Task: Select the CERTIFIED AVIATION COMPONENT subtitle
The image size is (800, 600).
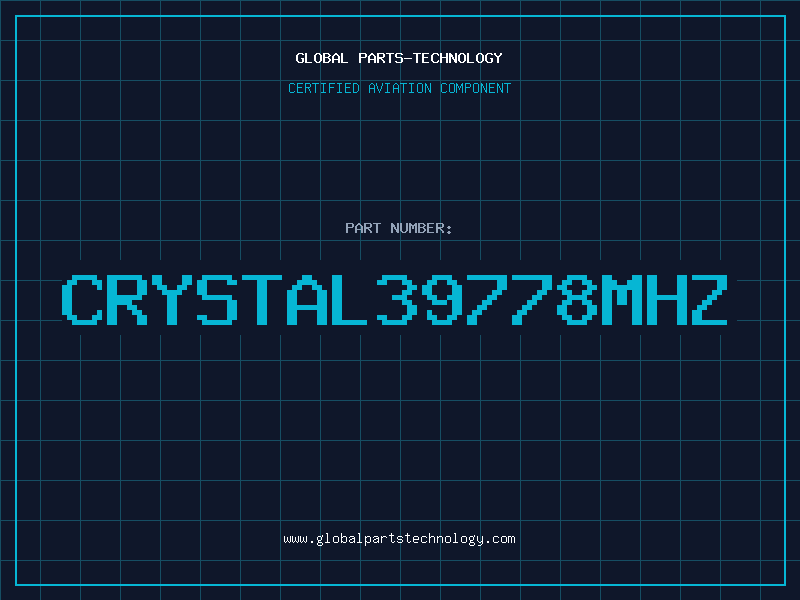Action: pyautogui.click(x=399, y=88)
